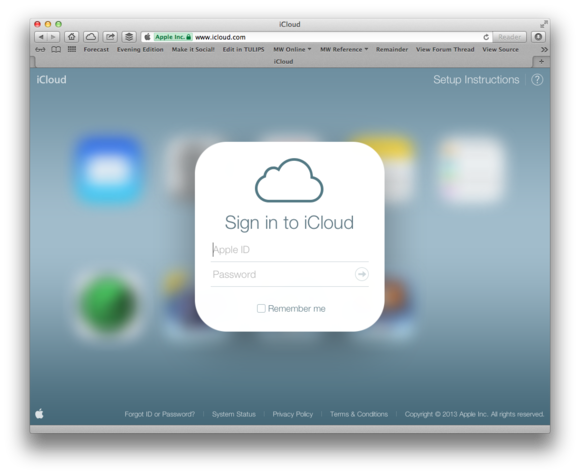Add a new tab with plus button
This screenshot has width=580, height=475.
[541, 61]
